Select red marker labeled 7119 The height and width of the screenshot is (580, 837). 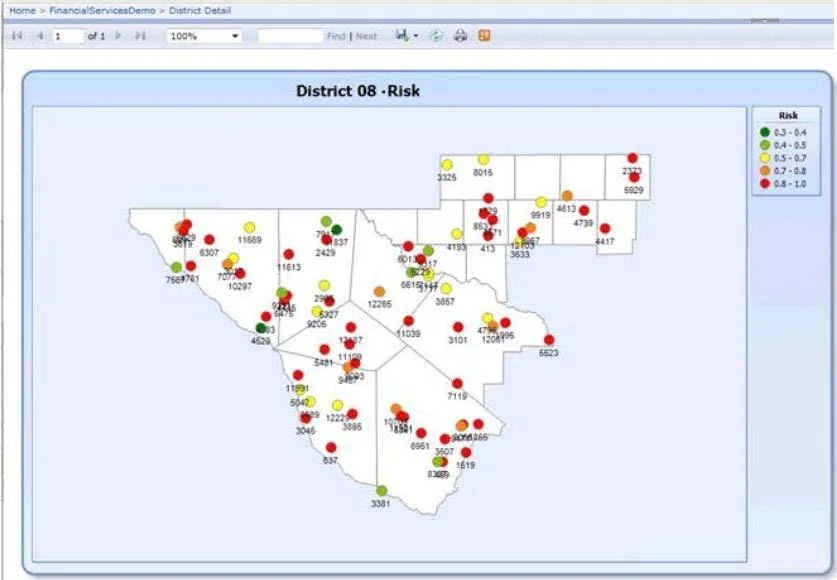457,383
